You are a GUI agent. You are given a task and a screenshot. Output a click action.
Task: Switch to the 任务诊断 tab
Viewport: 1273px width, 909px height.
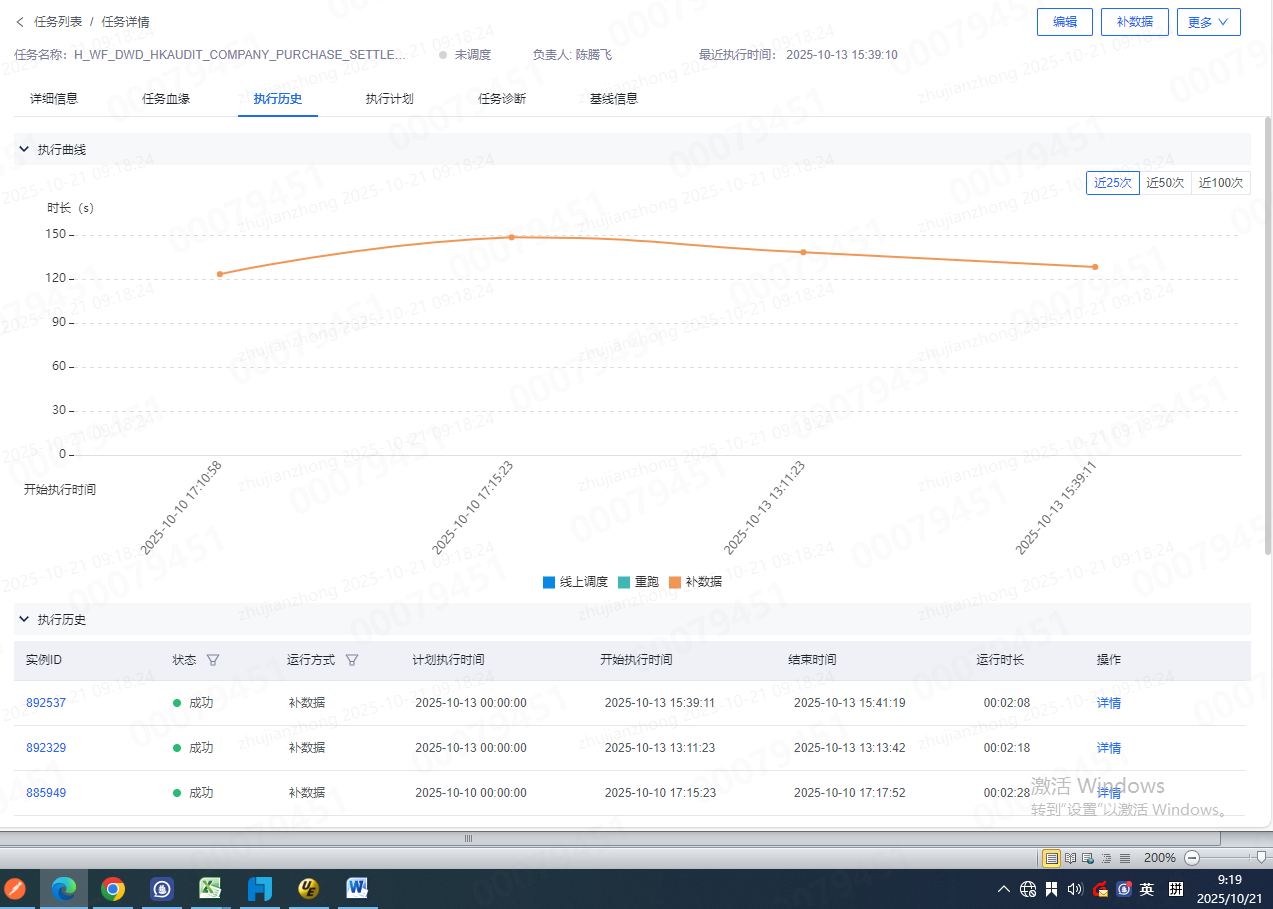(x=502, y=99)
